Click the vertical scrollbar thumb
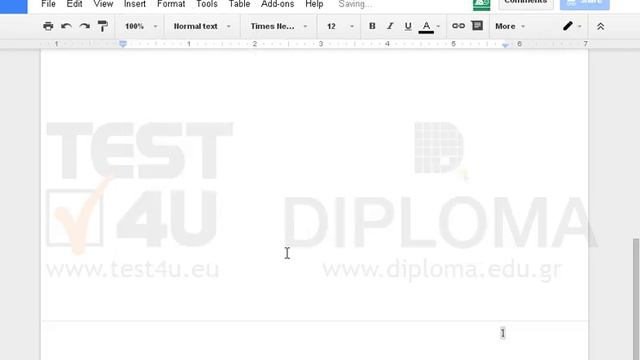The image size is (640, 360). [636, 299]
